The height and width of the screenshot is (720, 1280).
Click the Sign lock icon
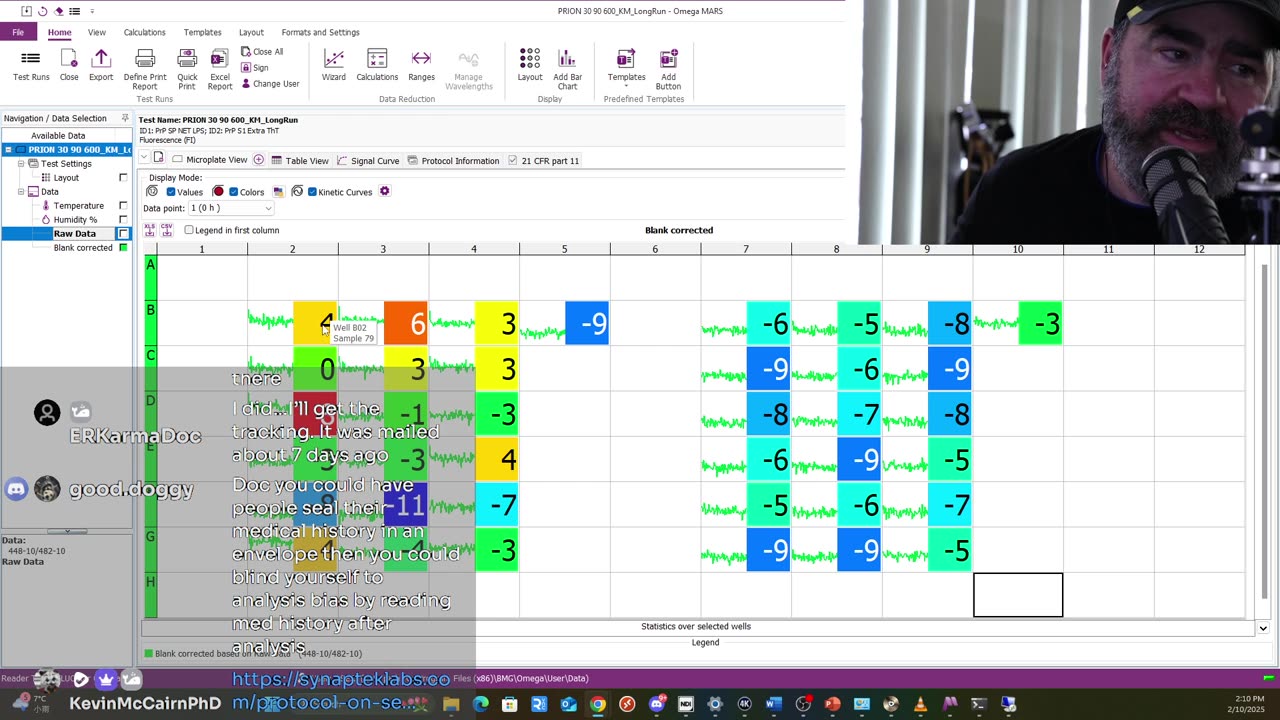tap(246, 68)
